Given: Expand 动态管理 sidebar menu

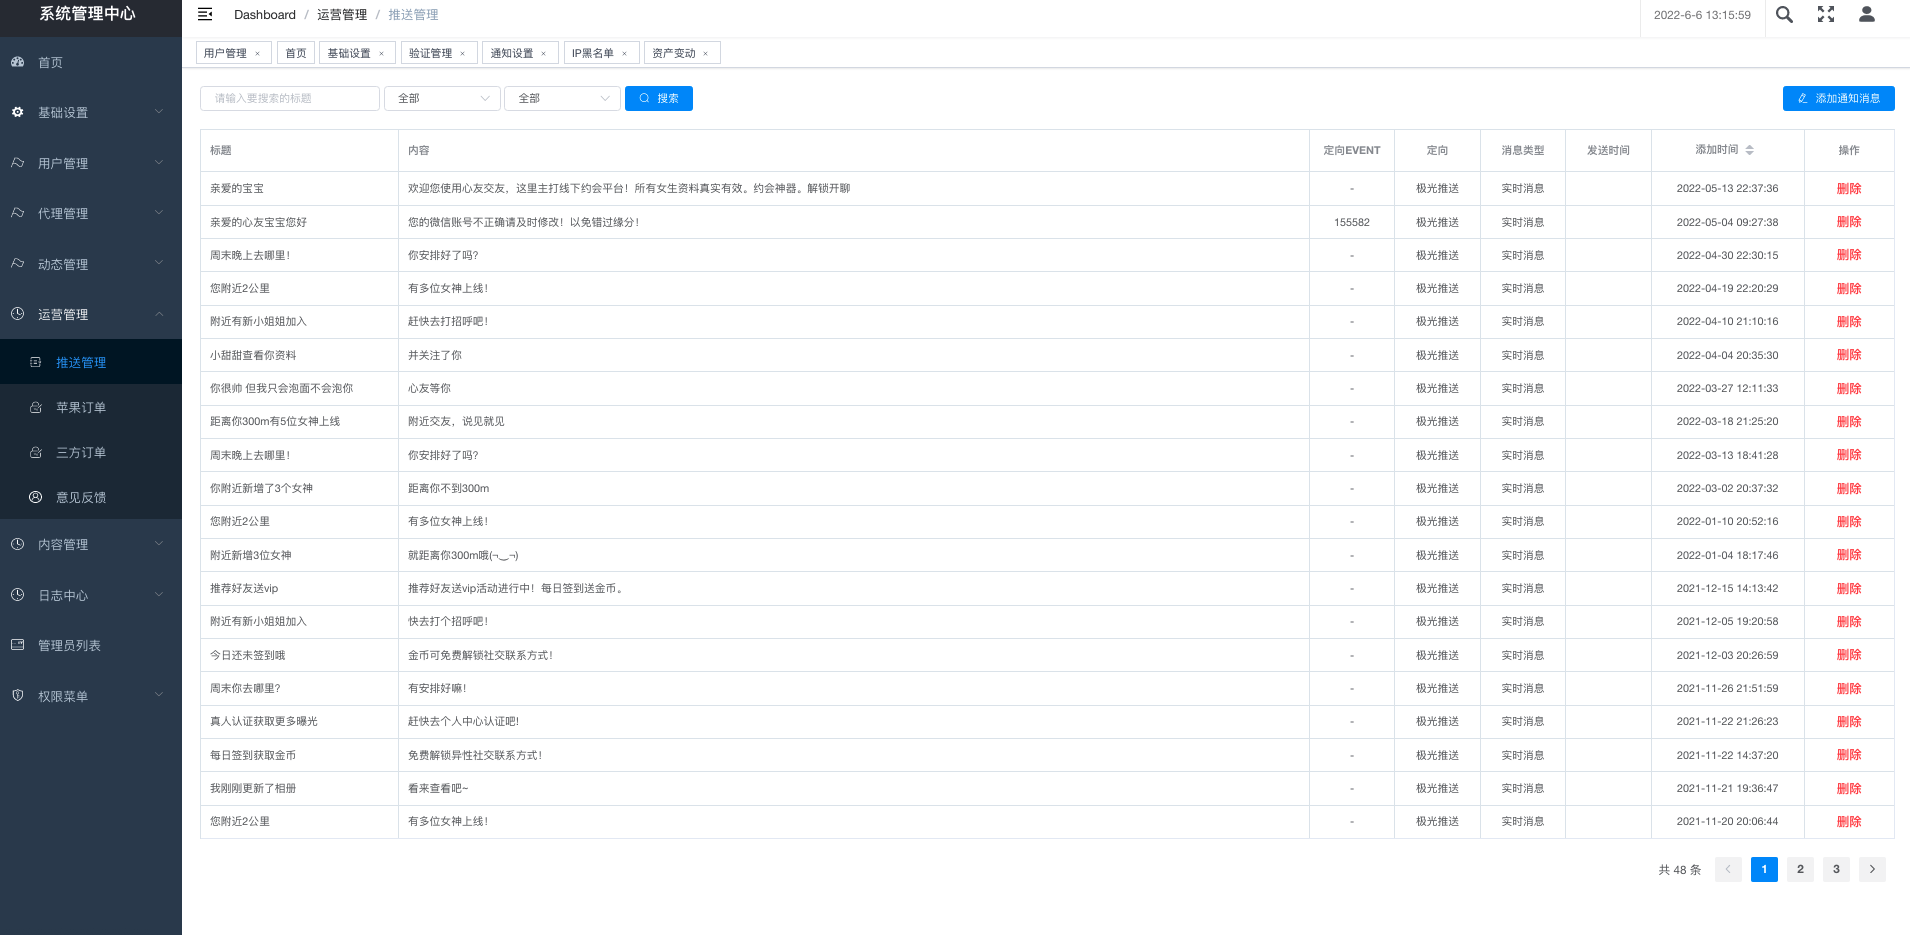Looking at the screenshot, I should (159, 264).
